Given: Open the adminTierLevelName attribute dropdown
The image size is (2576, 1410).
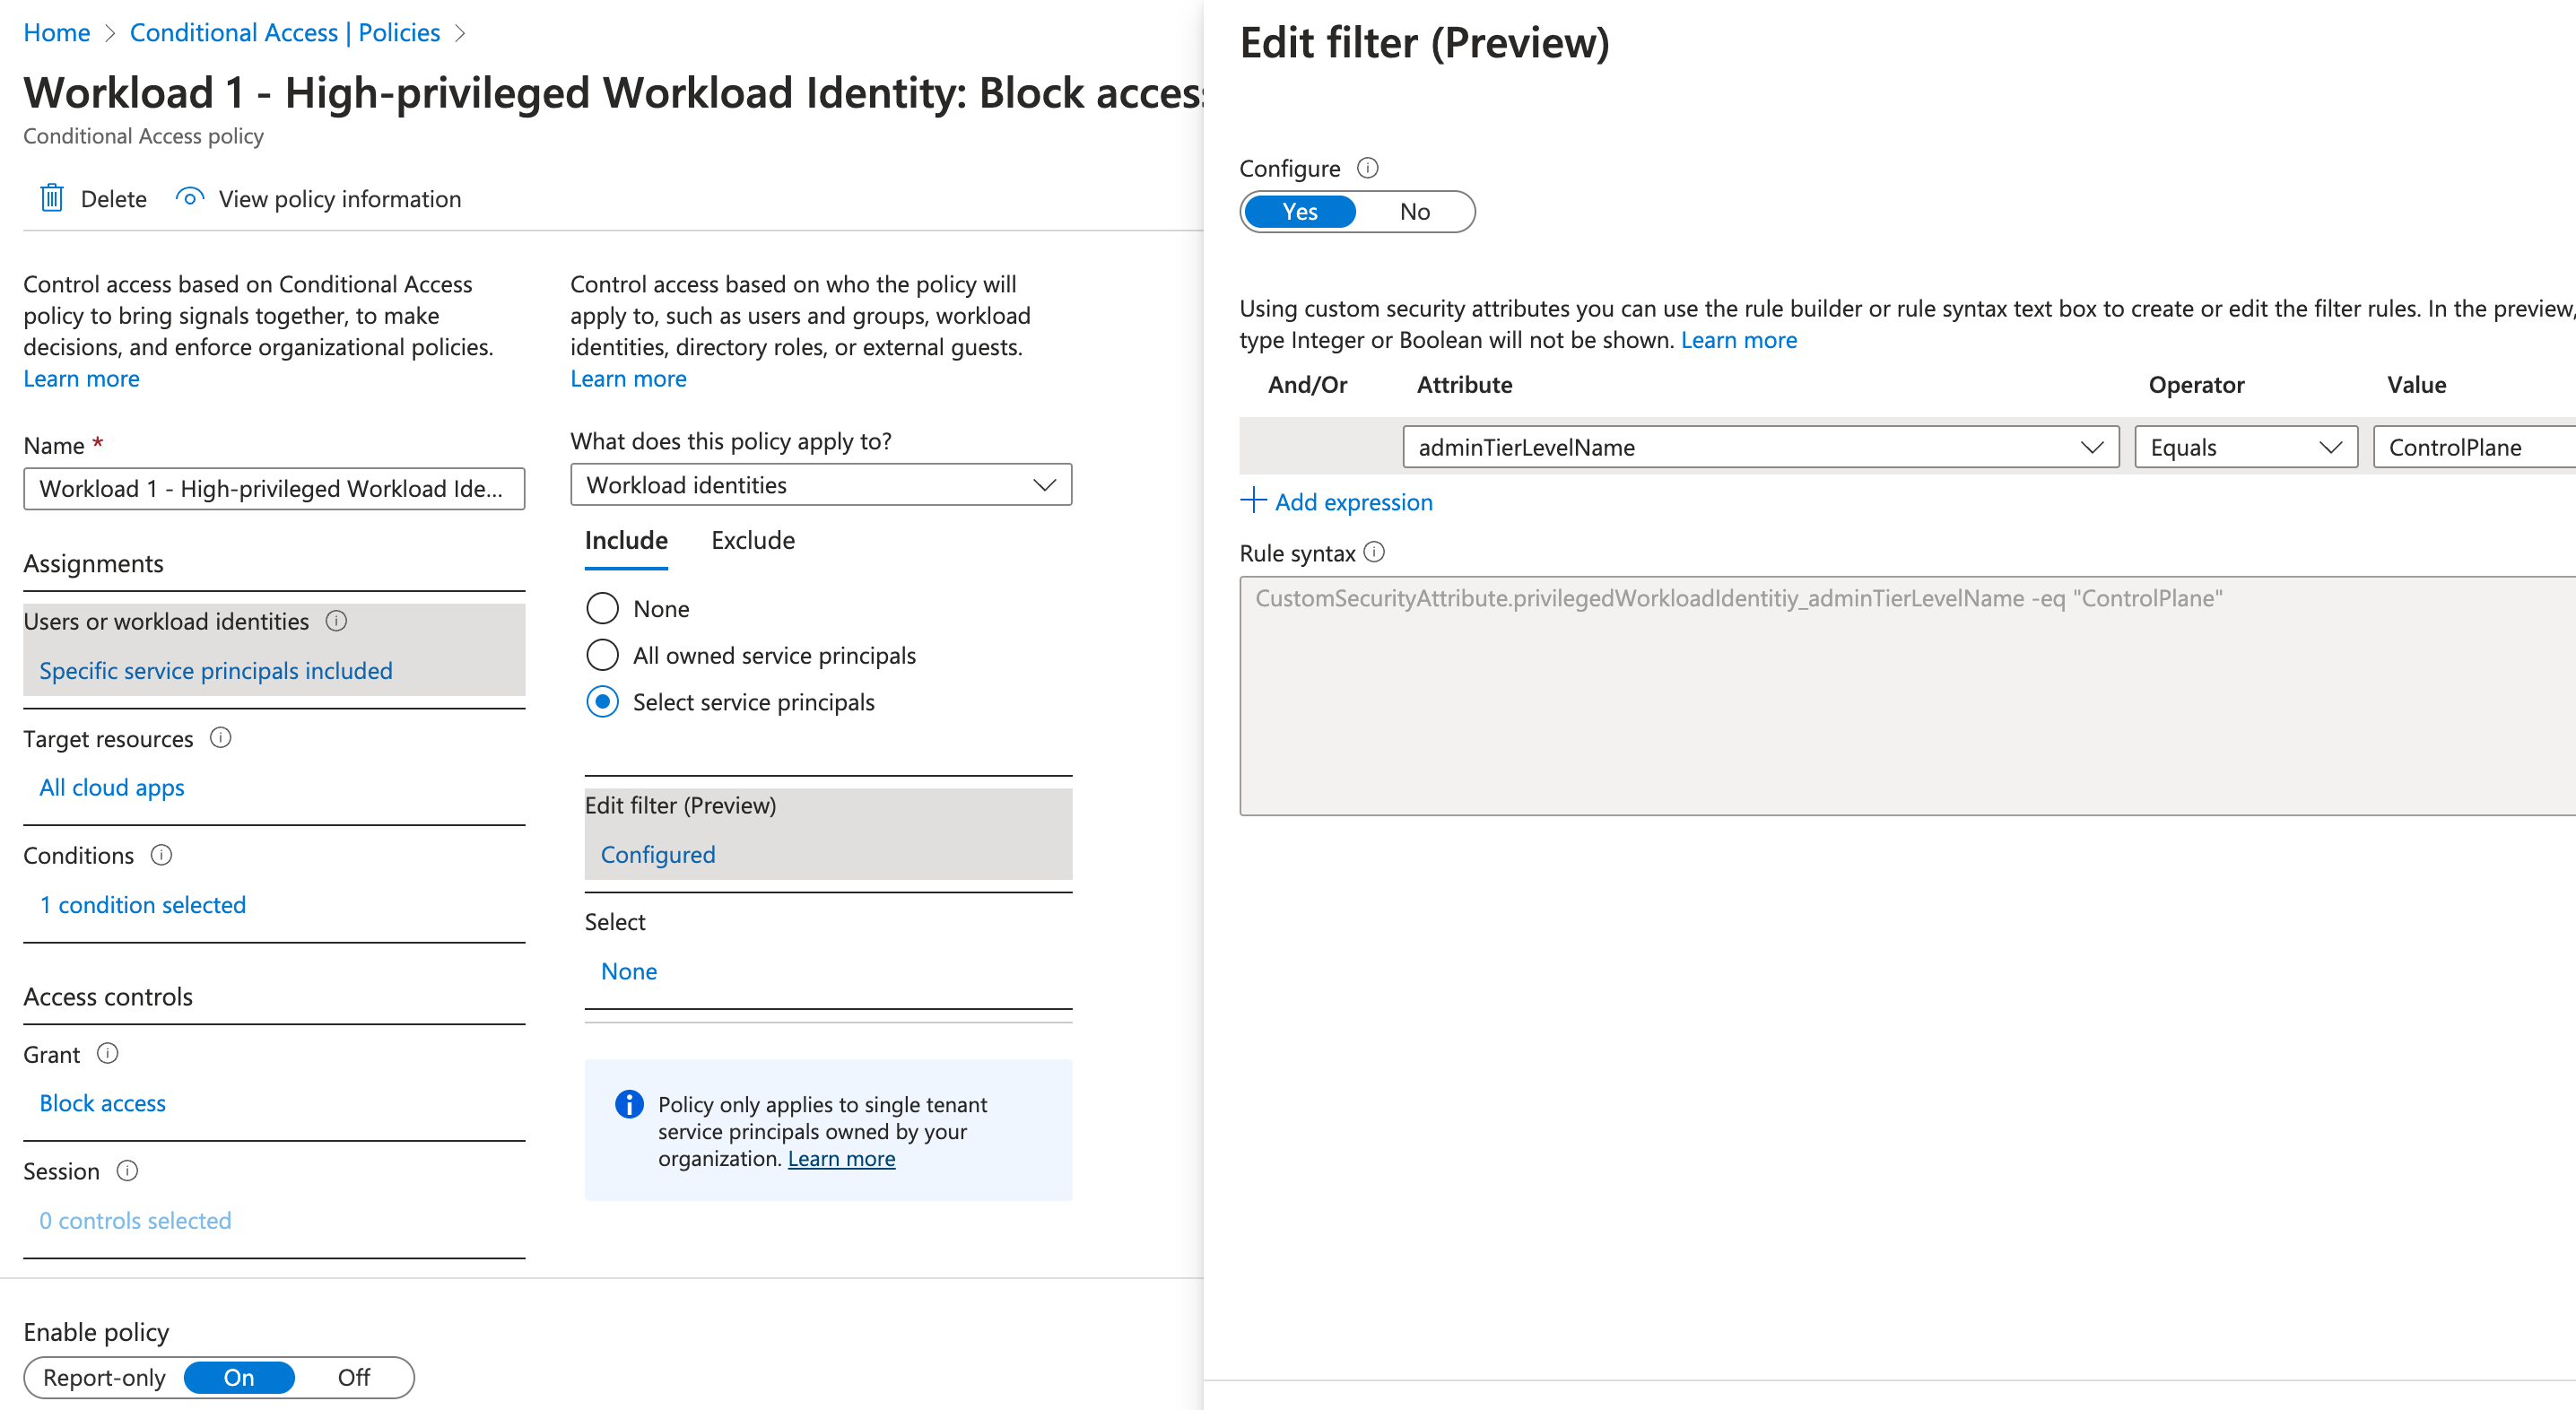Looking at the screenshot, I should coord(1760,447).
